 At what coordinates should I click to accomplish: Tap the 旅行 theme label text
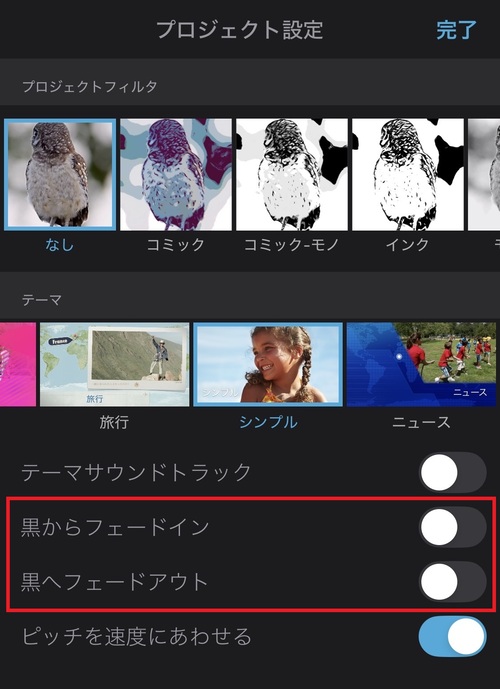114,422
